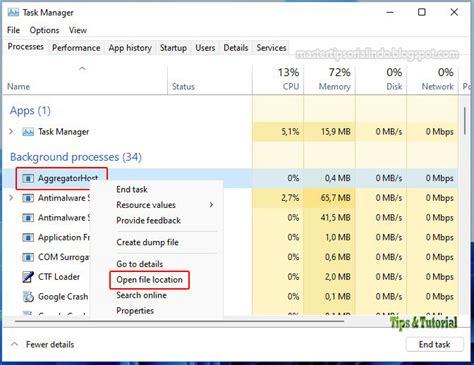
Task: Click the COM Surrogate process icon
Action: pos(28,257)
